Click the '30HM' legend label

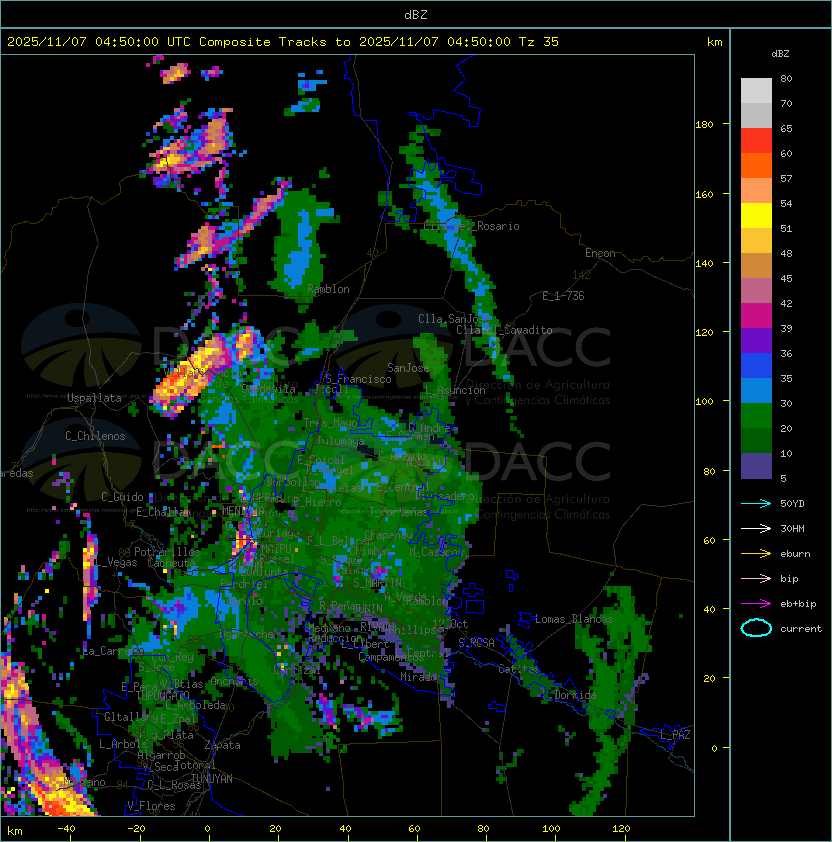792,528
